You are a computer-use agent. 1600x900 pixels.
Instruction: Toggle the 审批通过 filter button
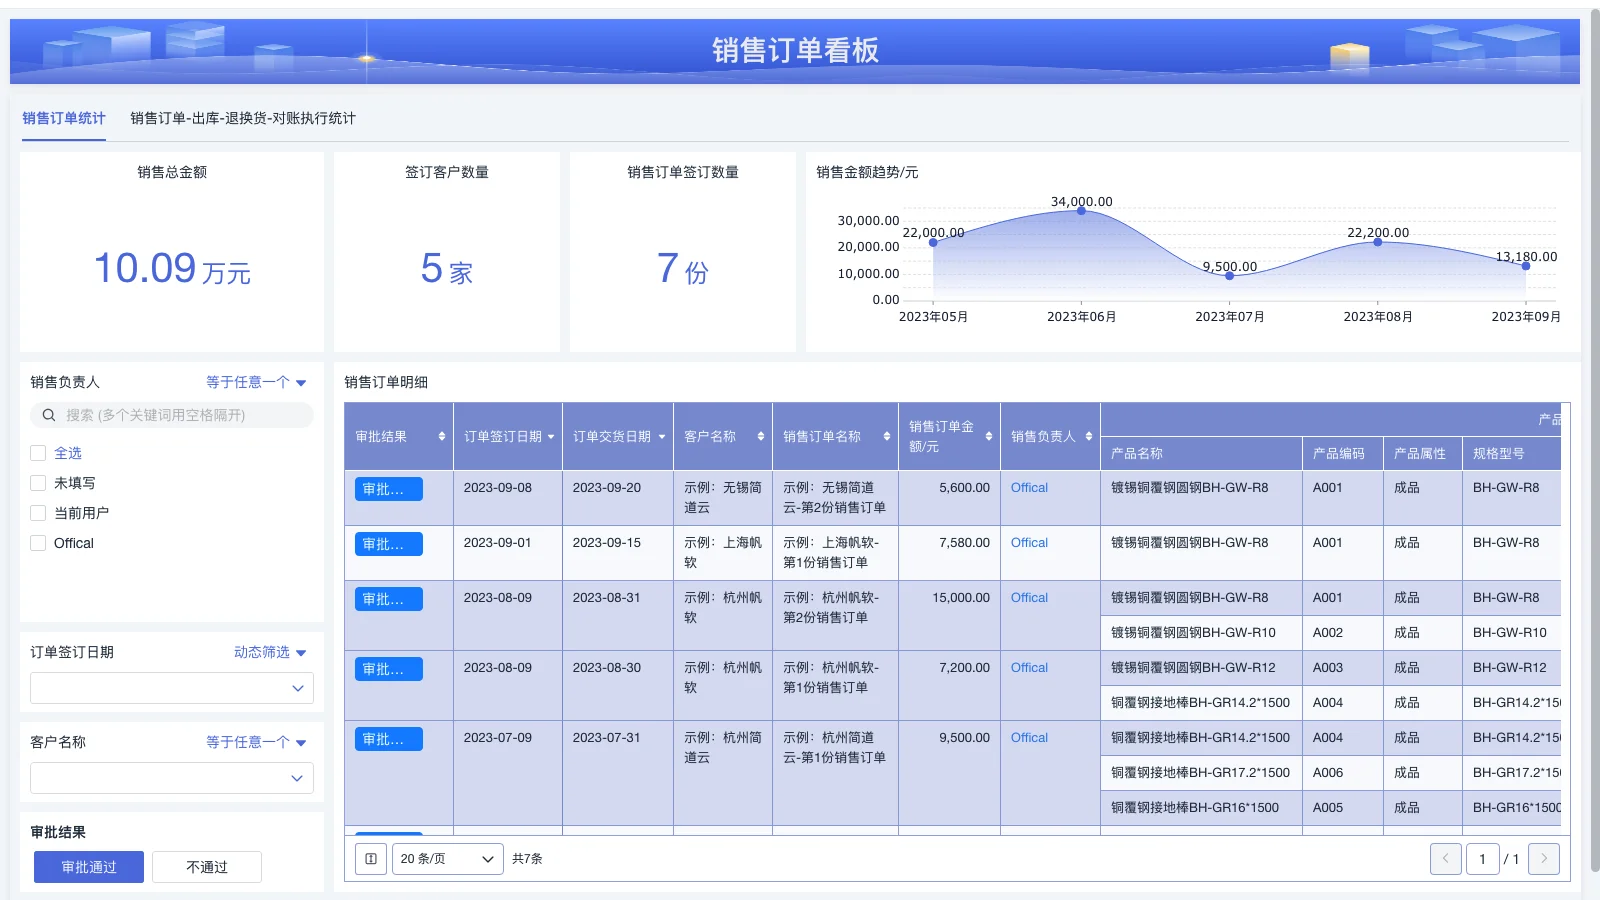click(89, 867)
